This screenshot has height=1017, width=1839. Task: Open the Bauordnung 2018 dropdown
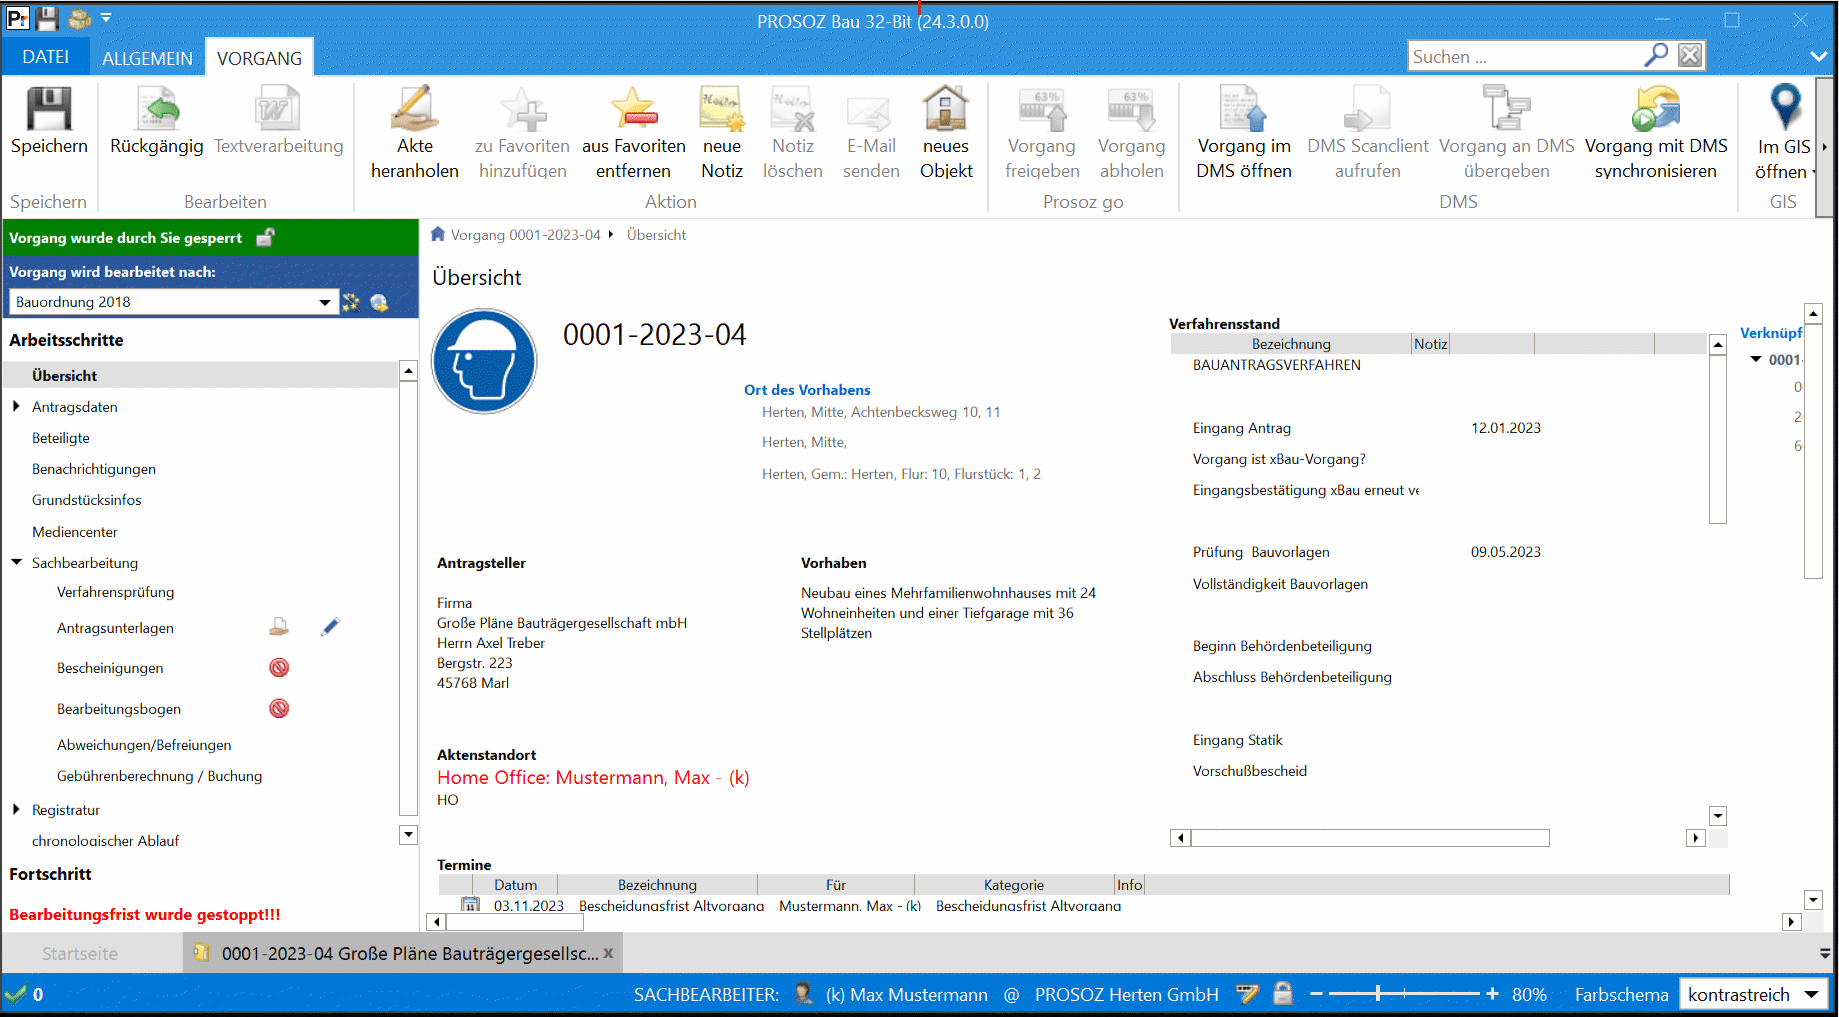click(324, 302)
